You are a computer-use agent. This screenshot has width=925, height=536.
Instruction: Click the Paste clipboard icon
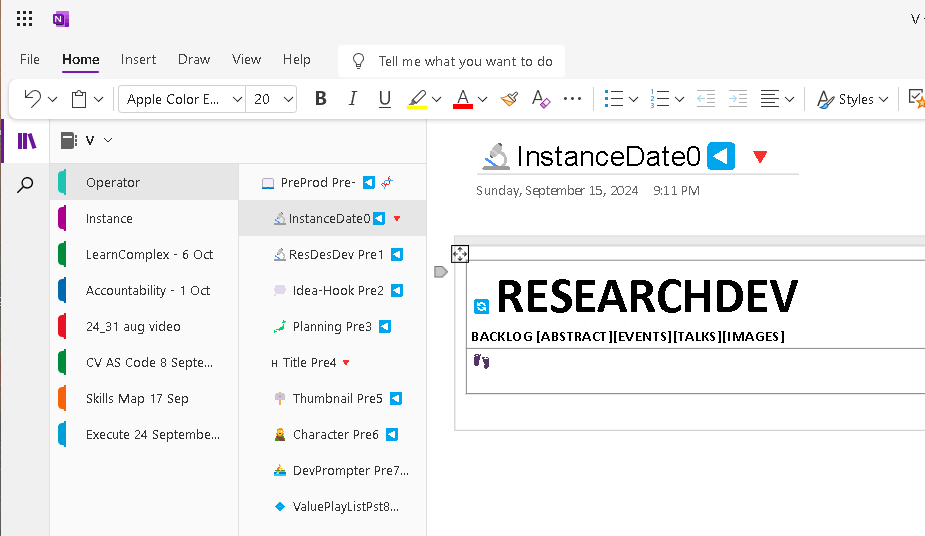79,98
